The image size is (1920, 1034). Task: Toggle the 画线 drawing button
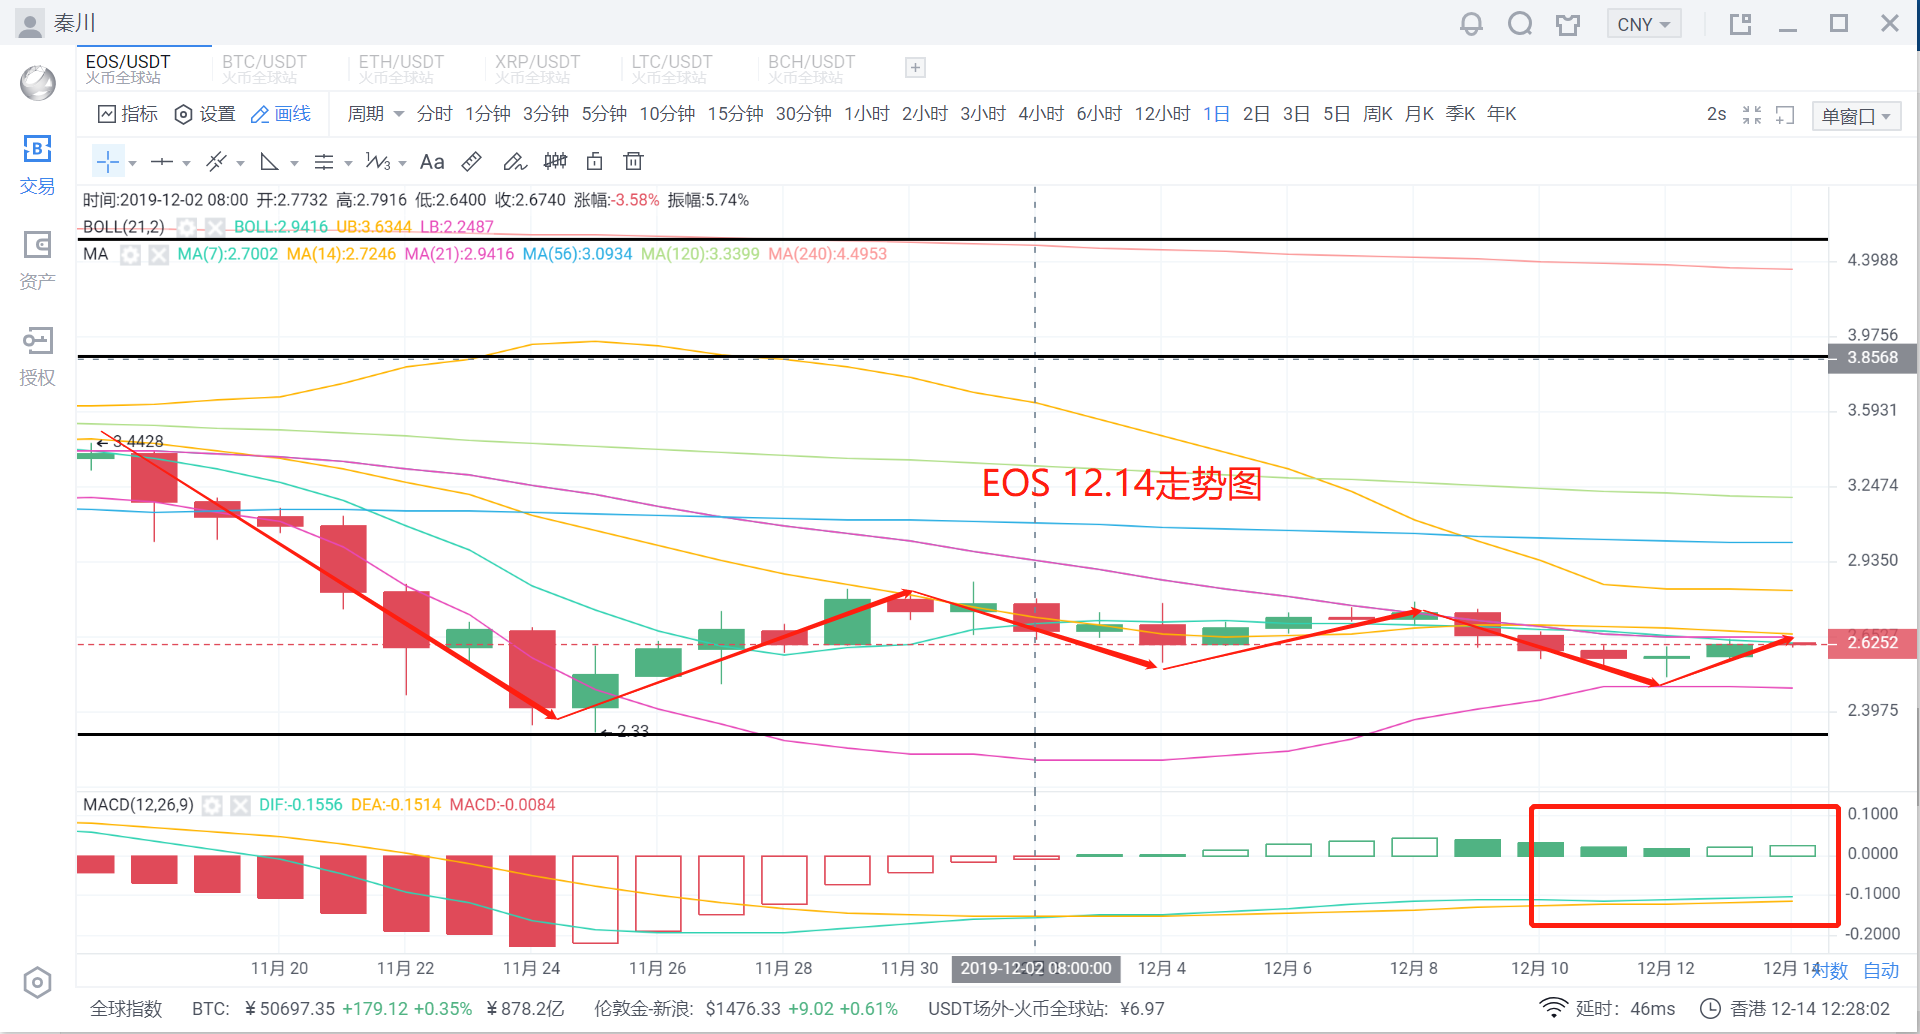coord(281,114)
